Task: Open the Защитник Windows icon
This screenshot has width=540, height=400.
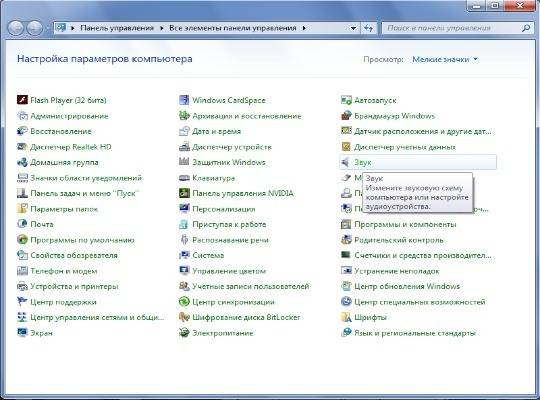Action: (x=184, y=162)
